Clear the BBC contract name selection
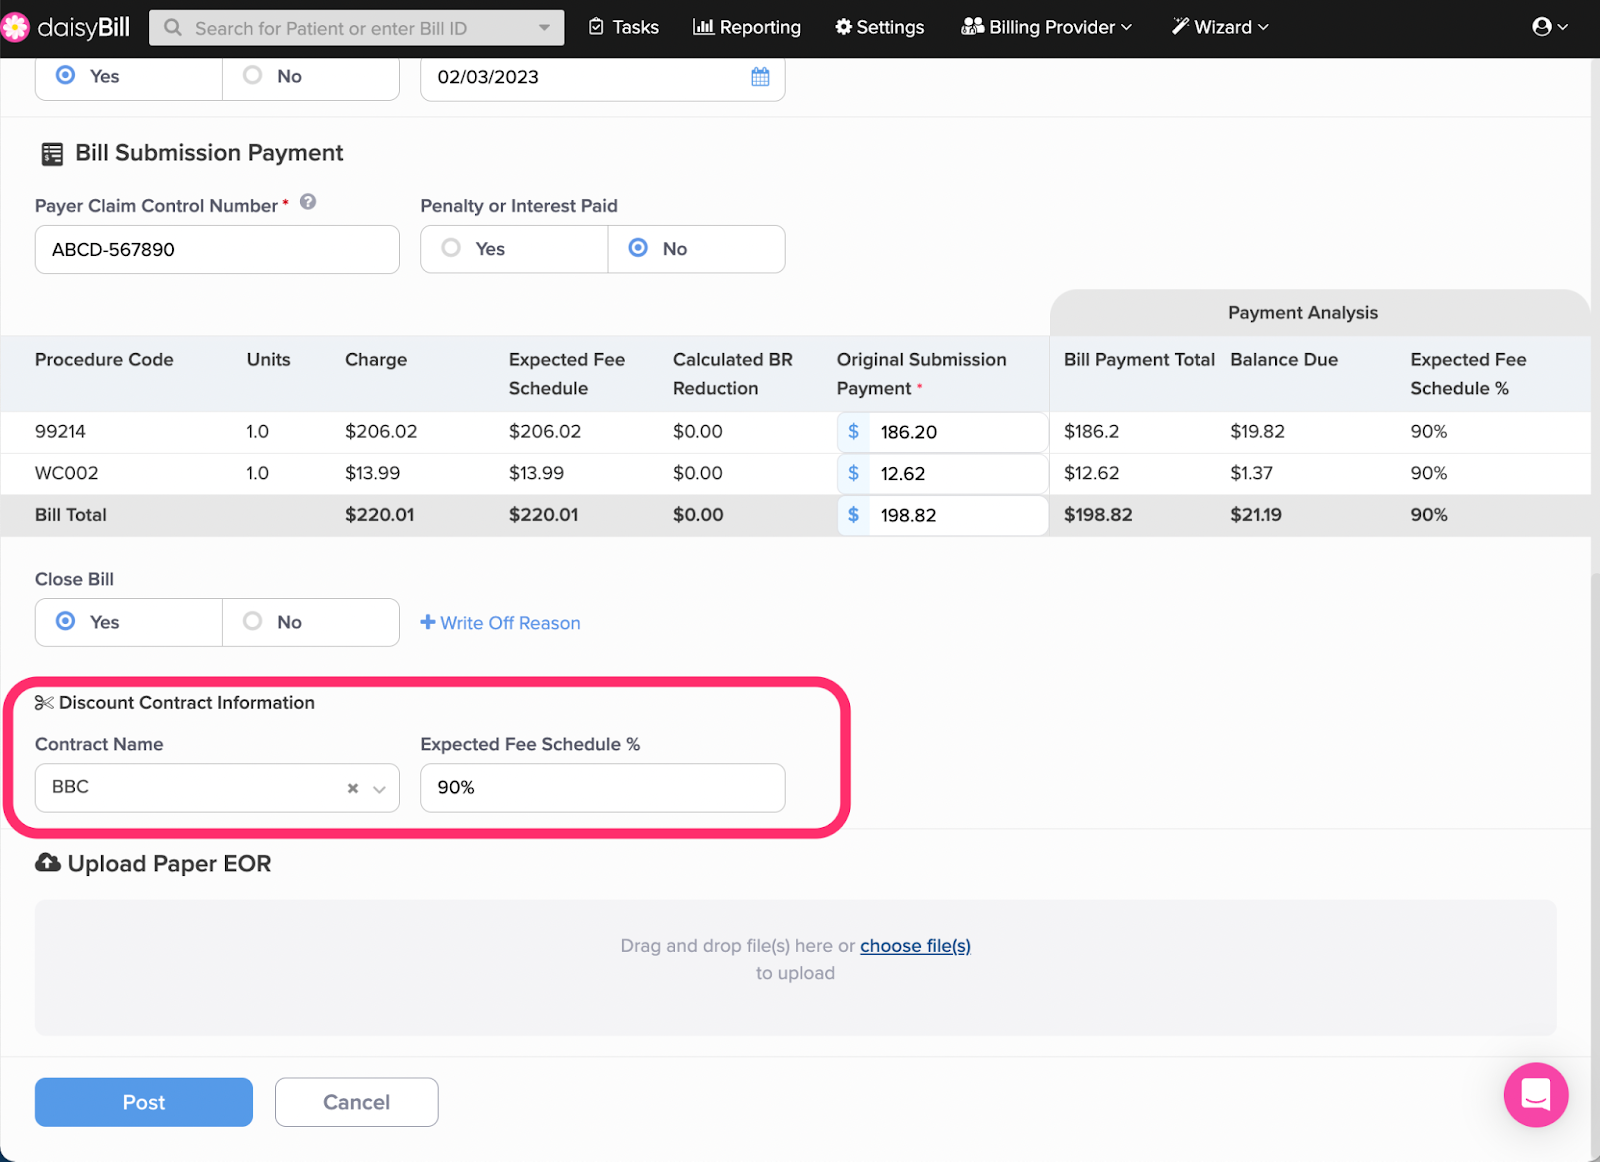 (x=353, y=789)
